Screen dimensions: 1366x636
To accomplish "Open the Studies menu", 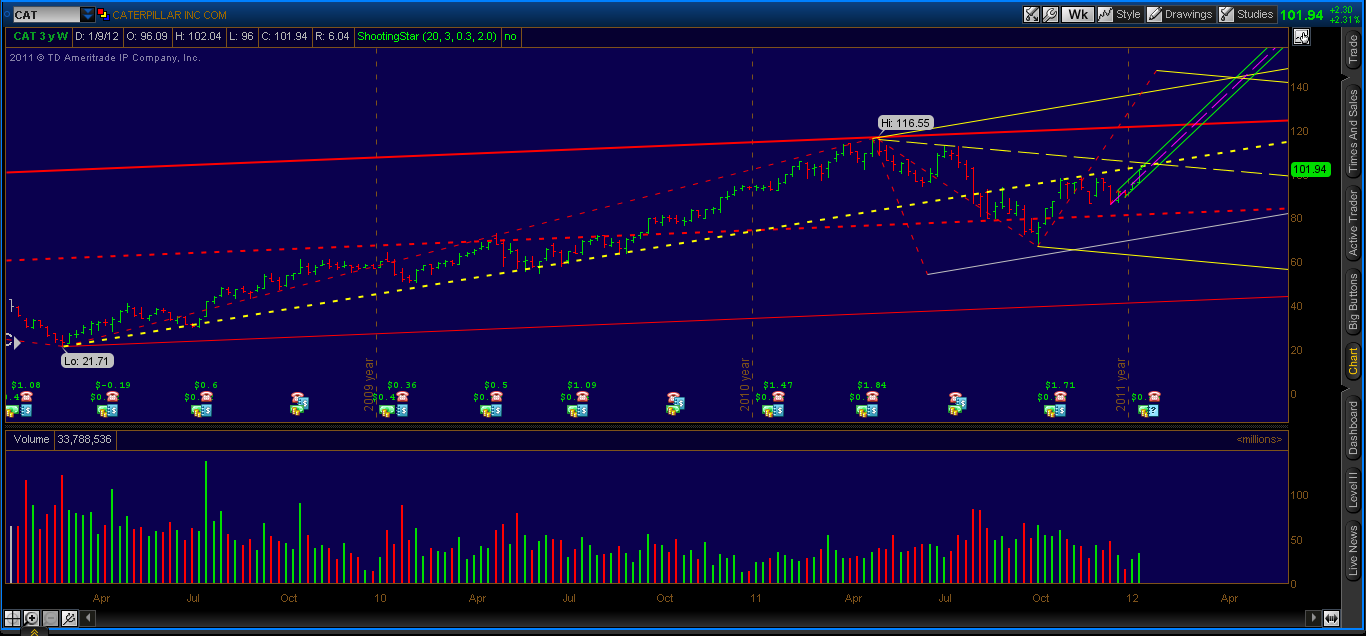I will [1246, 14].
